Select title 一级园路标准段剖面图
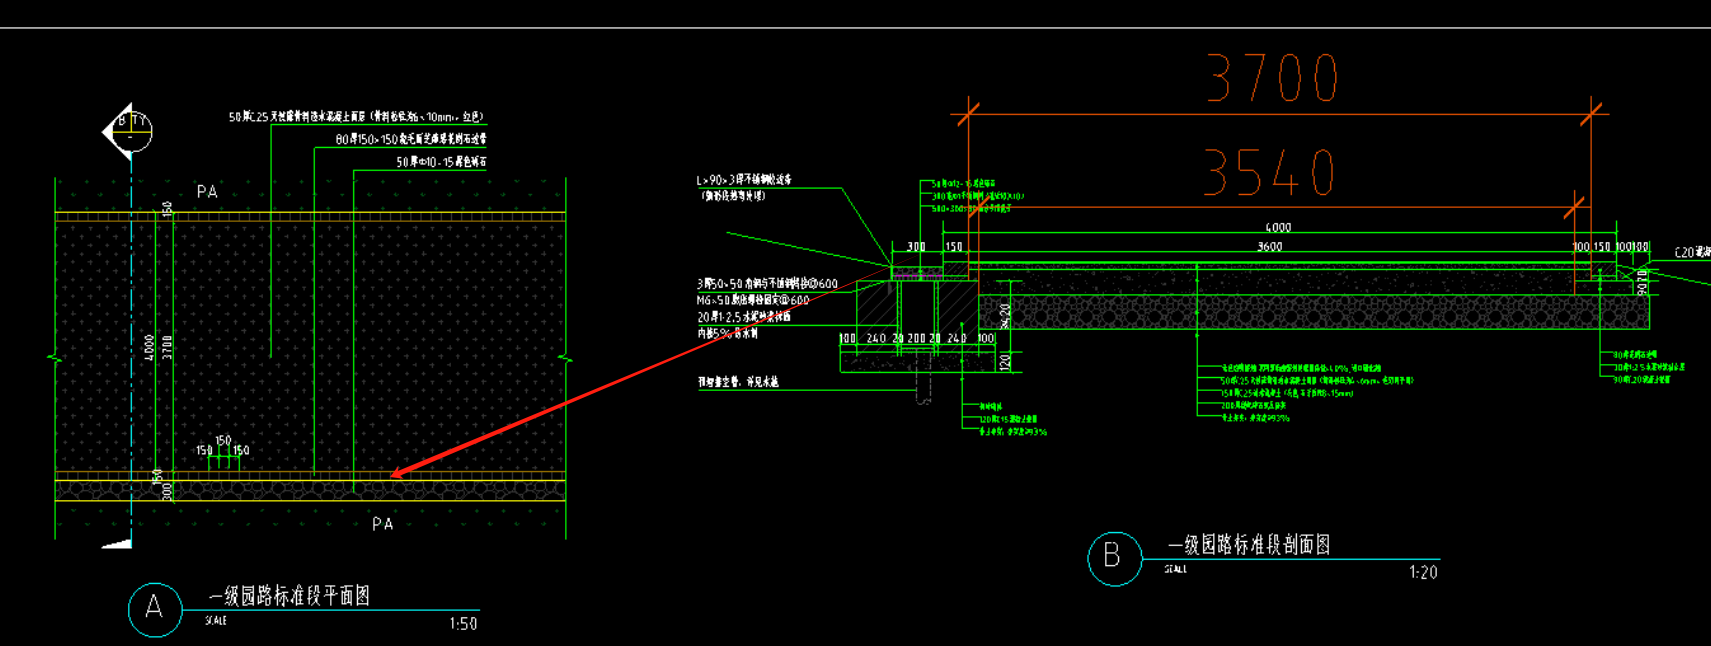The width and height of the screenshot is (1711, 646). tap(1249, 544)
